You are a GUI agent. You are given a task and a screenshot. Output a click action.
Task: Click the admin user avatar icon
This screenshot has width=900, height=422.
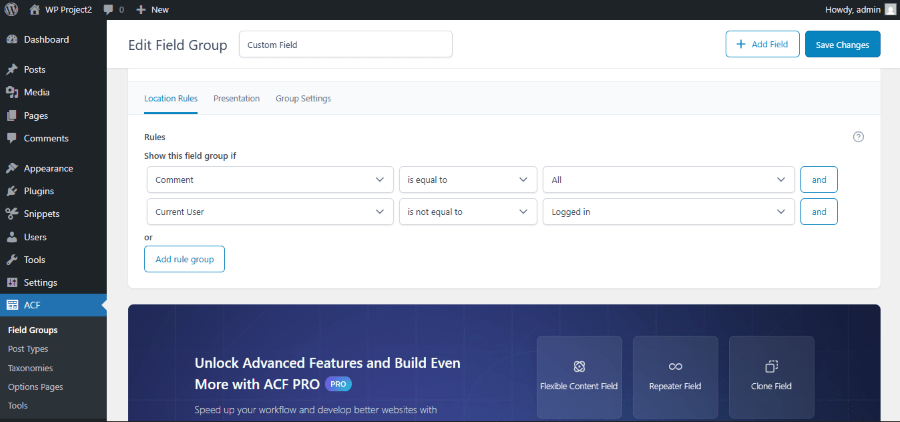click(x=889, y=9)
